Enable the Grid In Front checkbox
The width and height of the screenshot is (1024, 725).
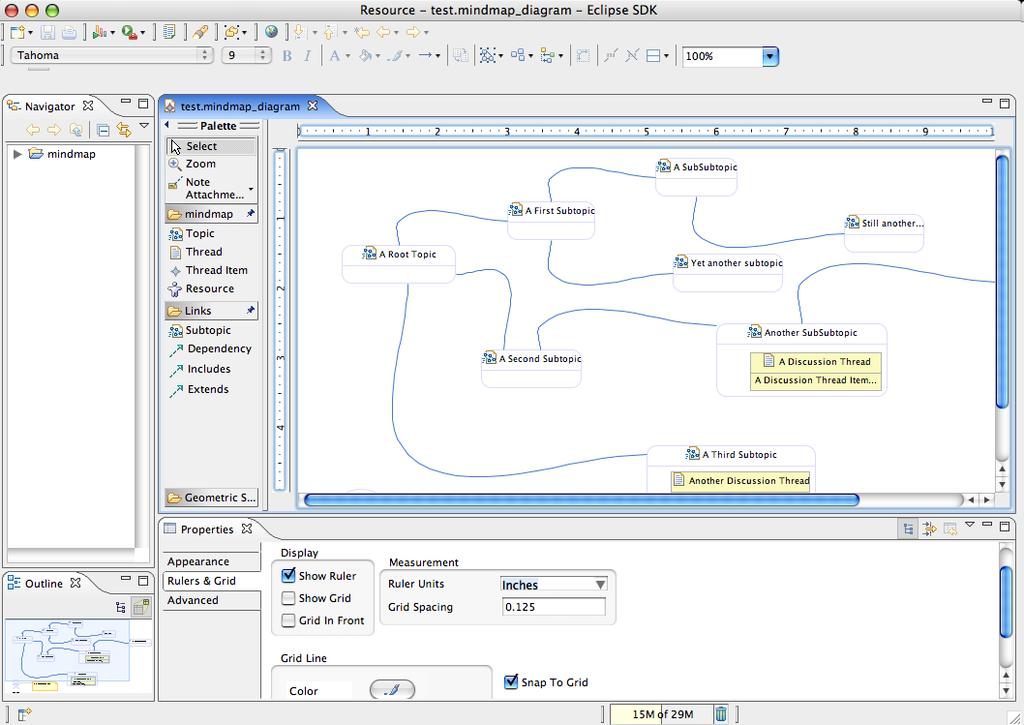288,620
